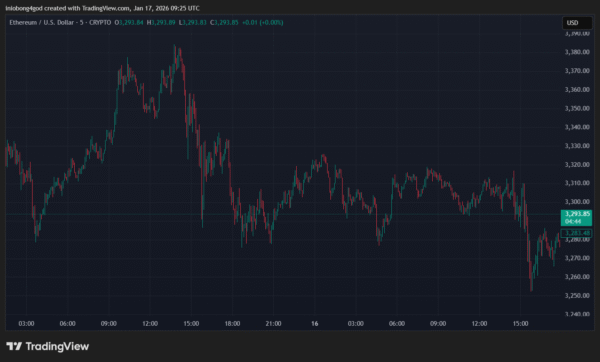600x362 pixels.
Task: Click the high value H3,293.89
Action: point(161,23)
